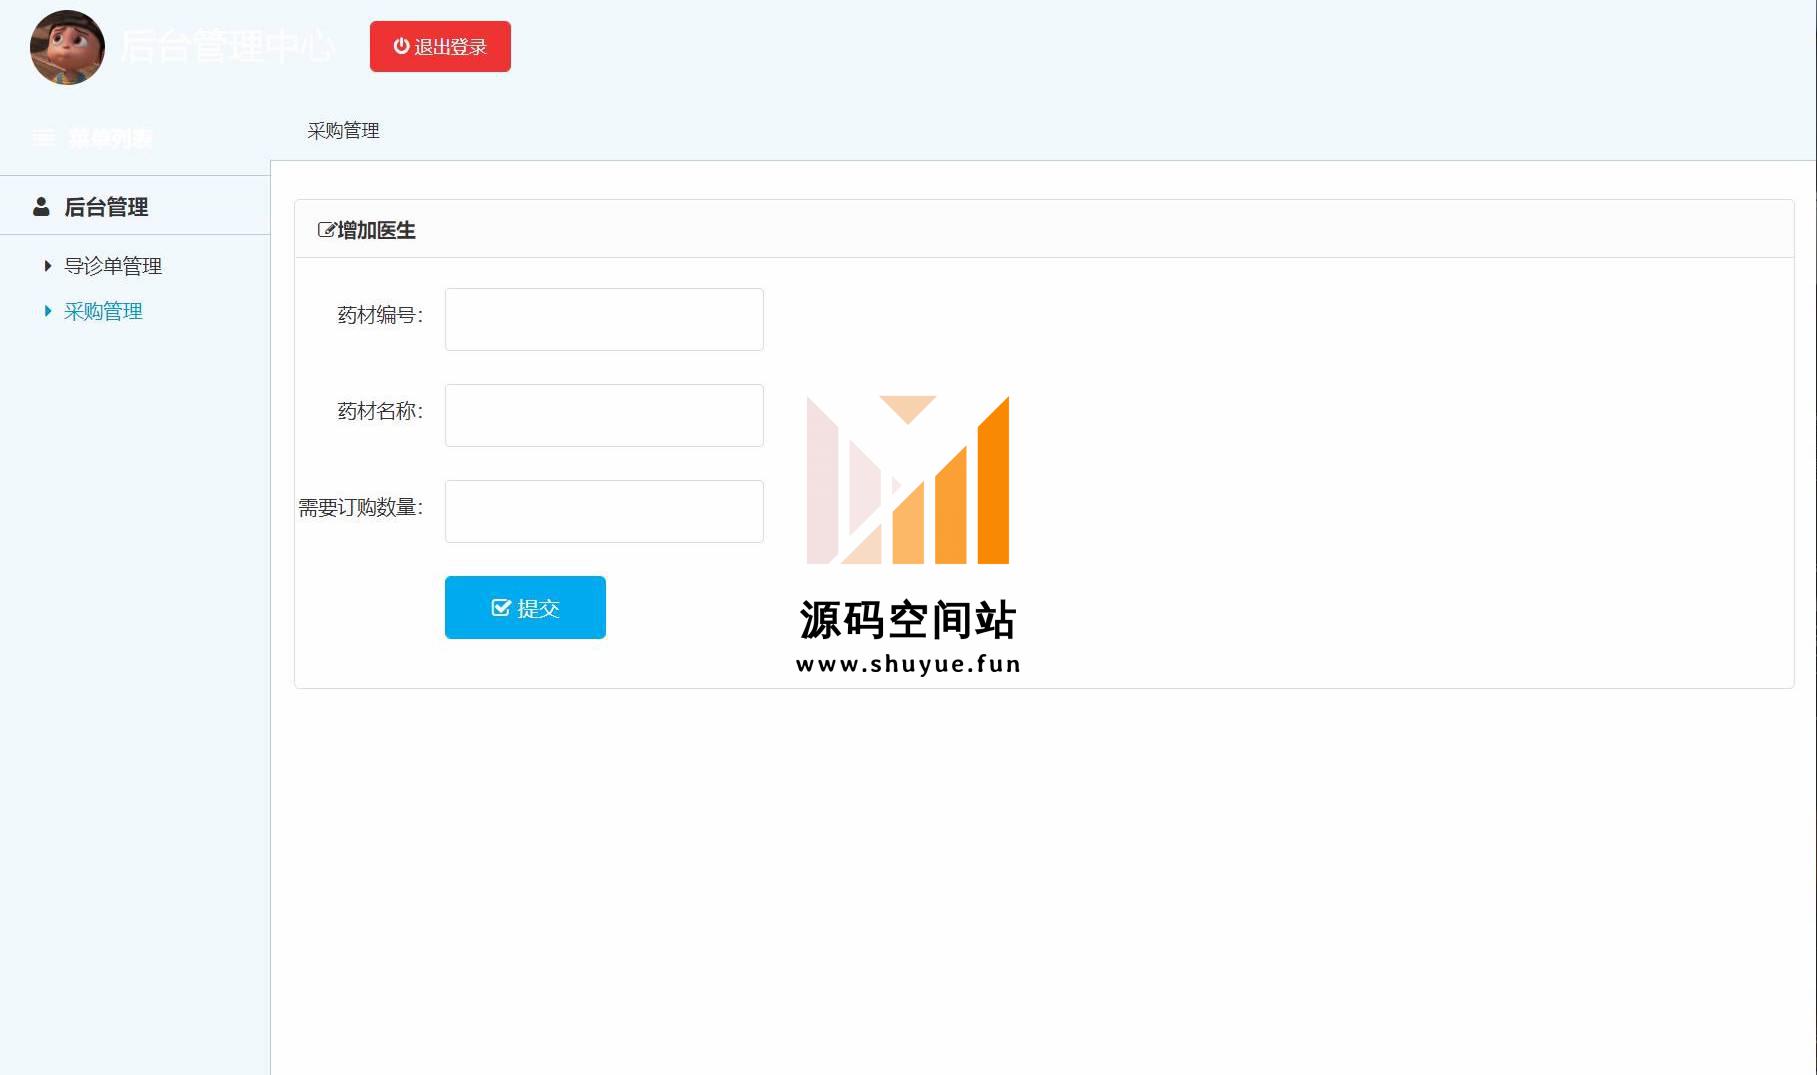Click the hamburger icon beside 菜单列表

43,137
